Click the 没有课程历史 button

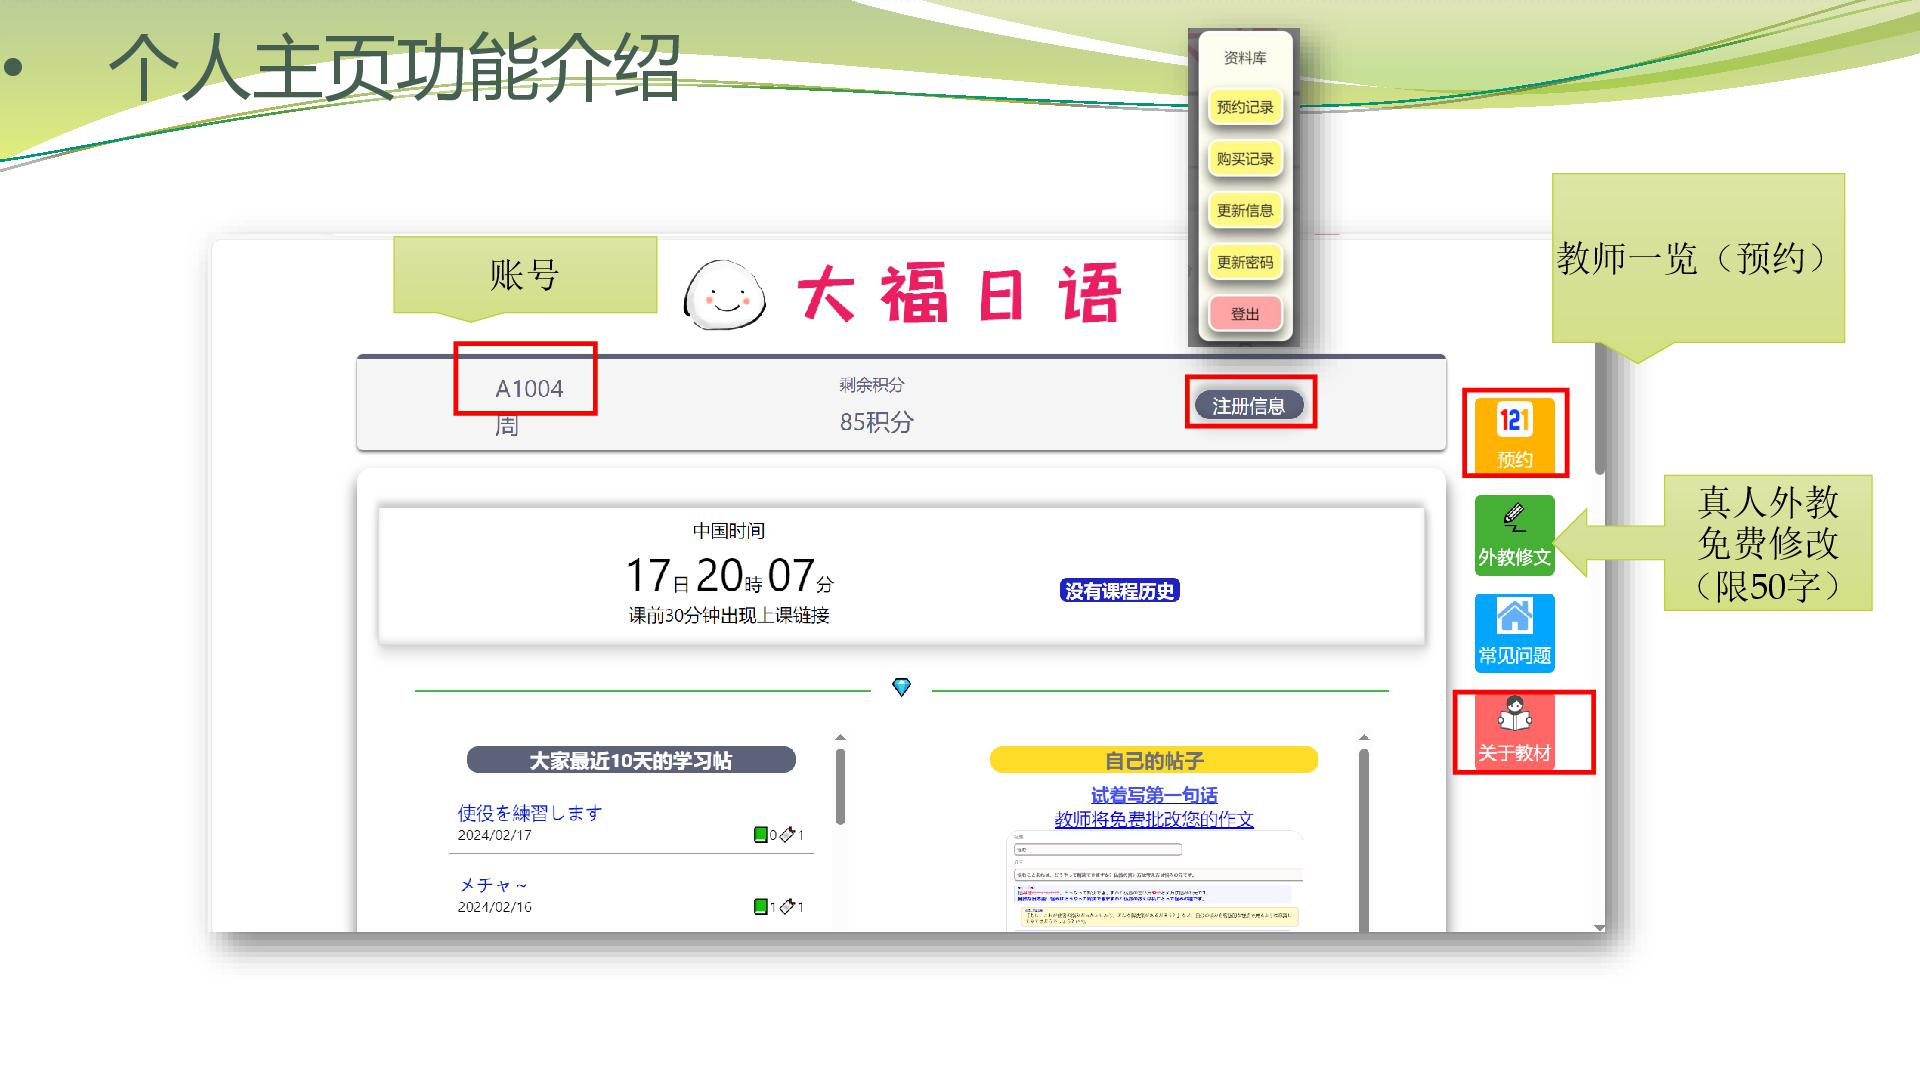[x=1119, y=591]
